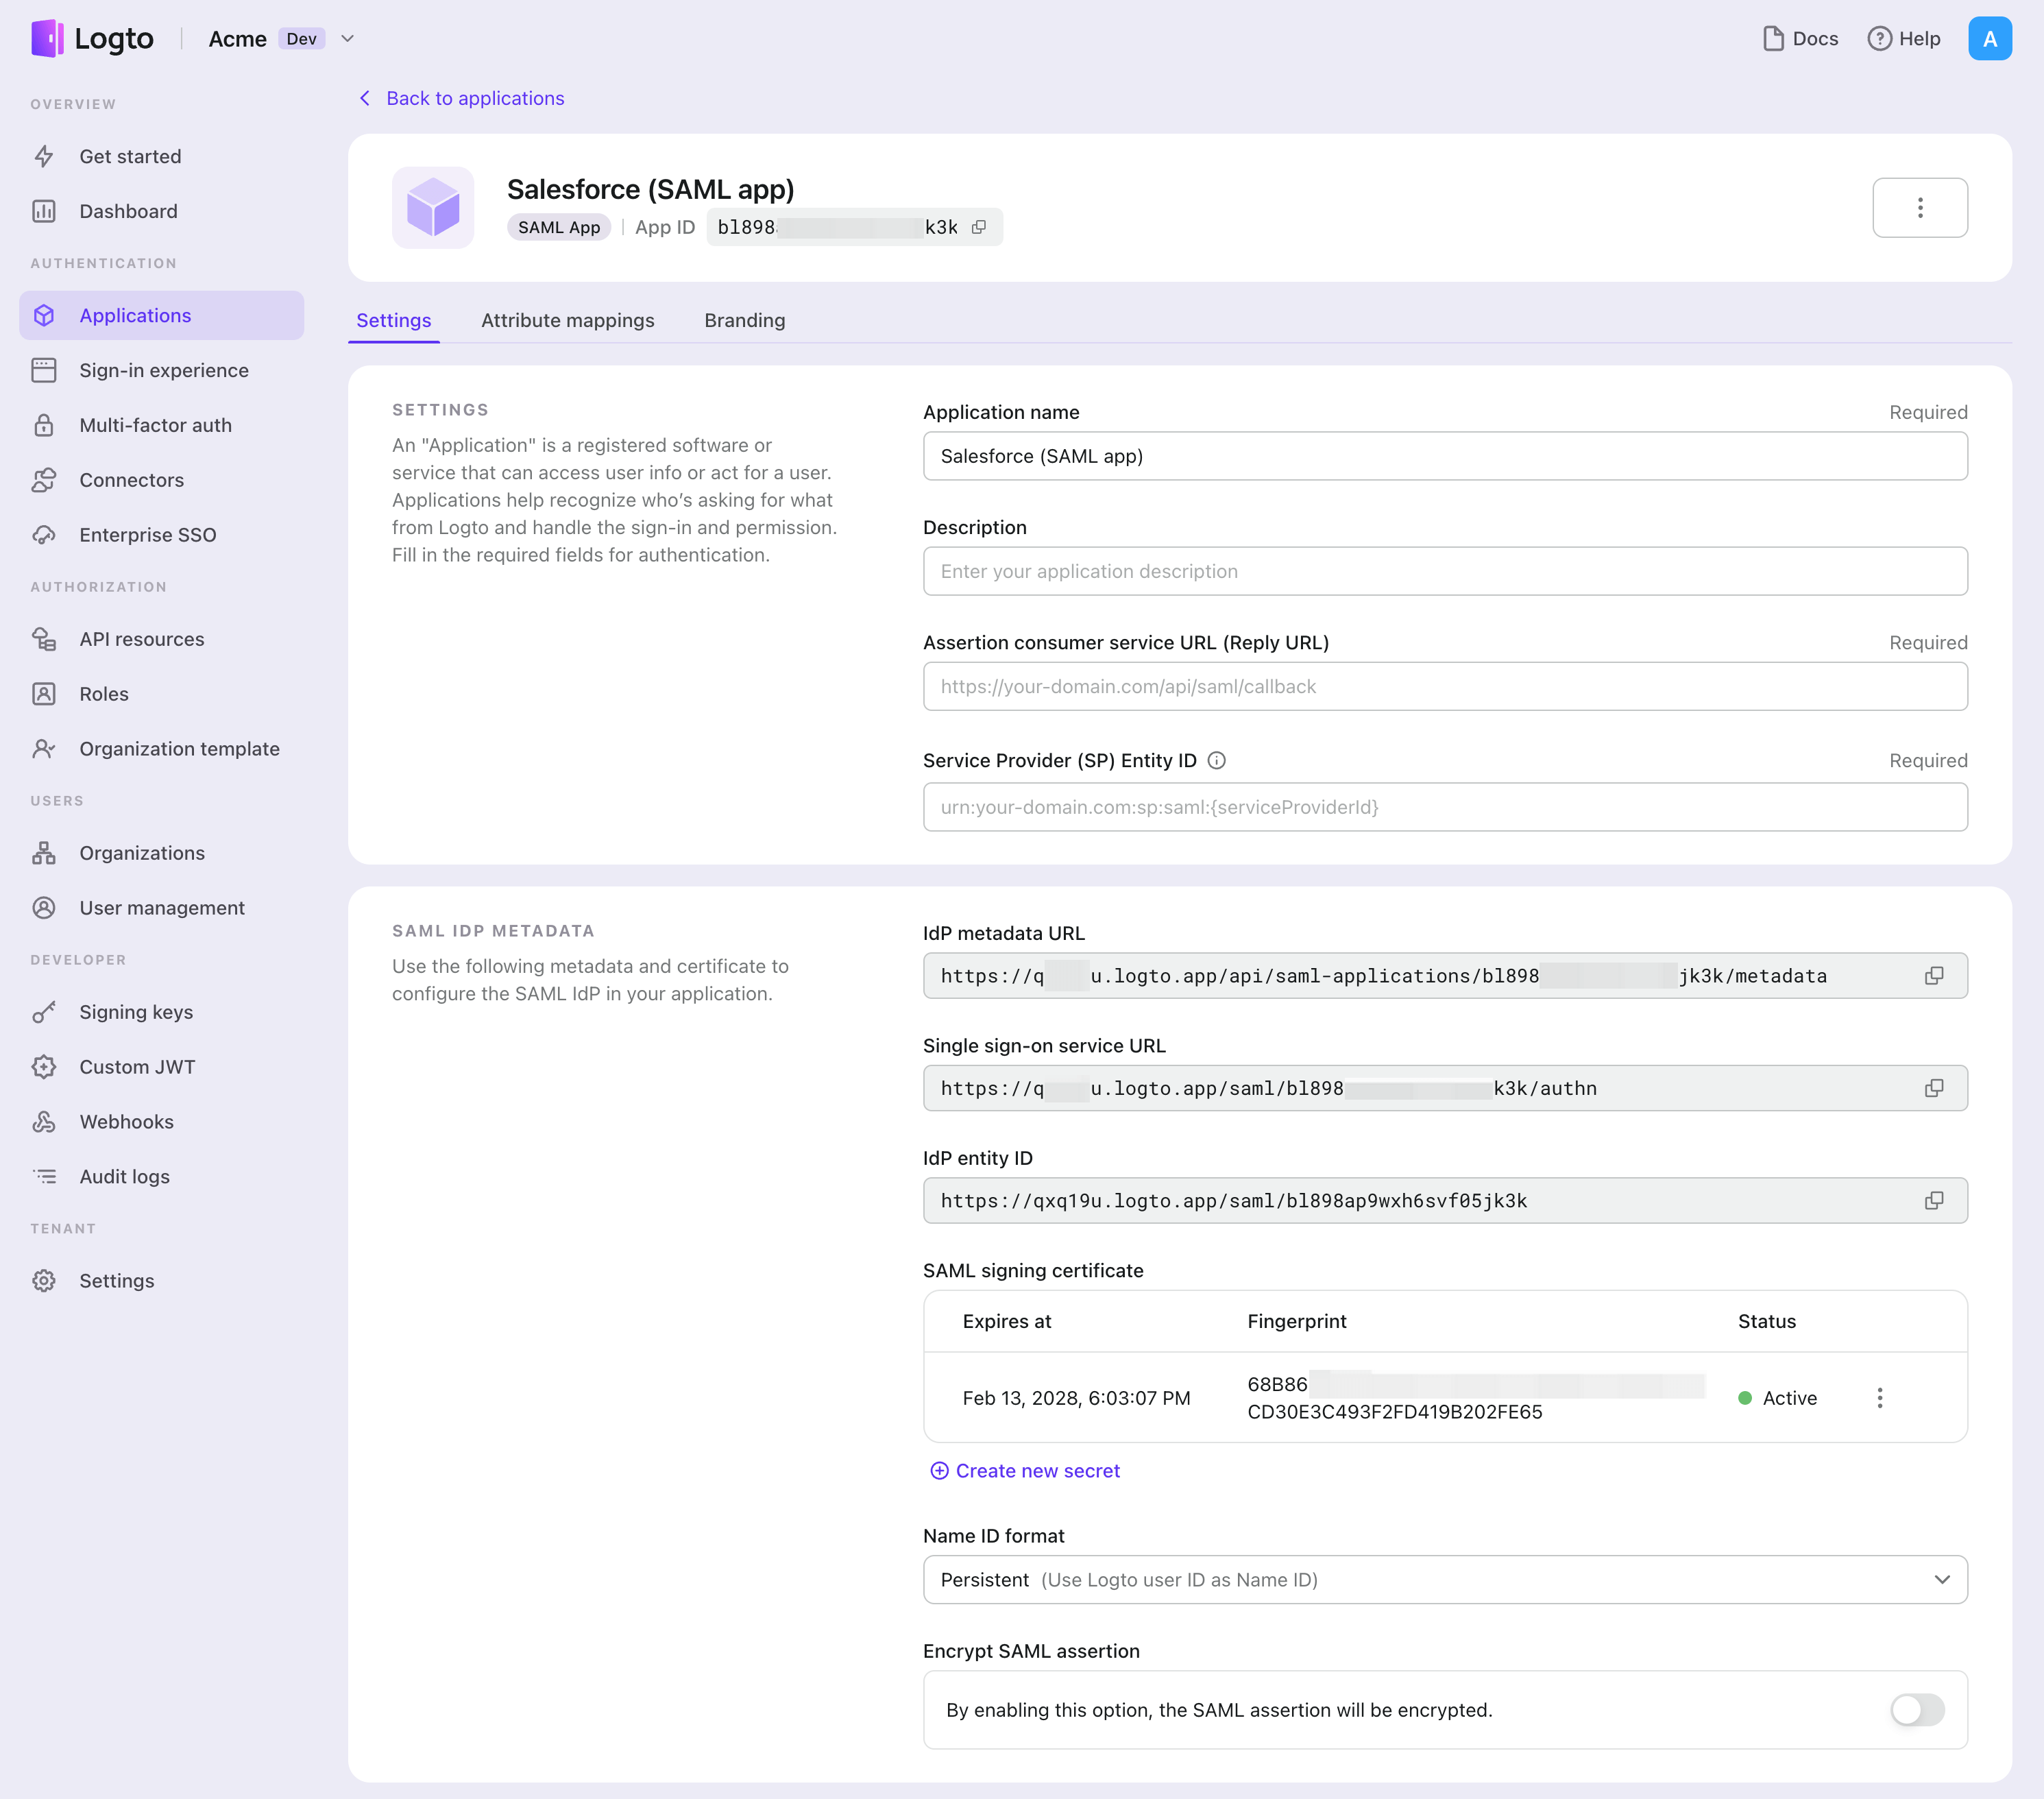This screenshot has width=2044, height=1799.
Task: Open Multi-factor auth page
Action: click(162, 425)
